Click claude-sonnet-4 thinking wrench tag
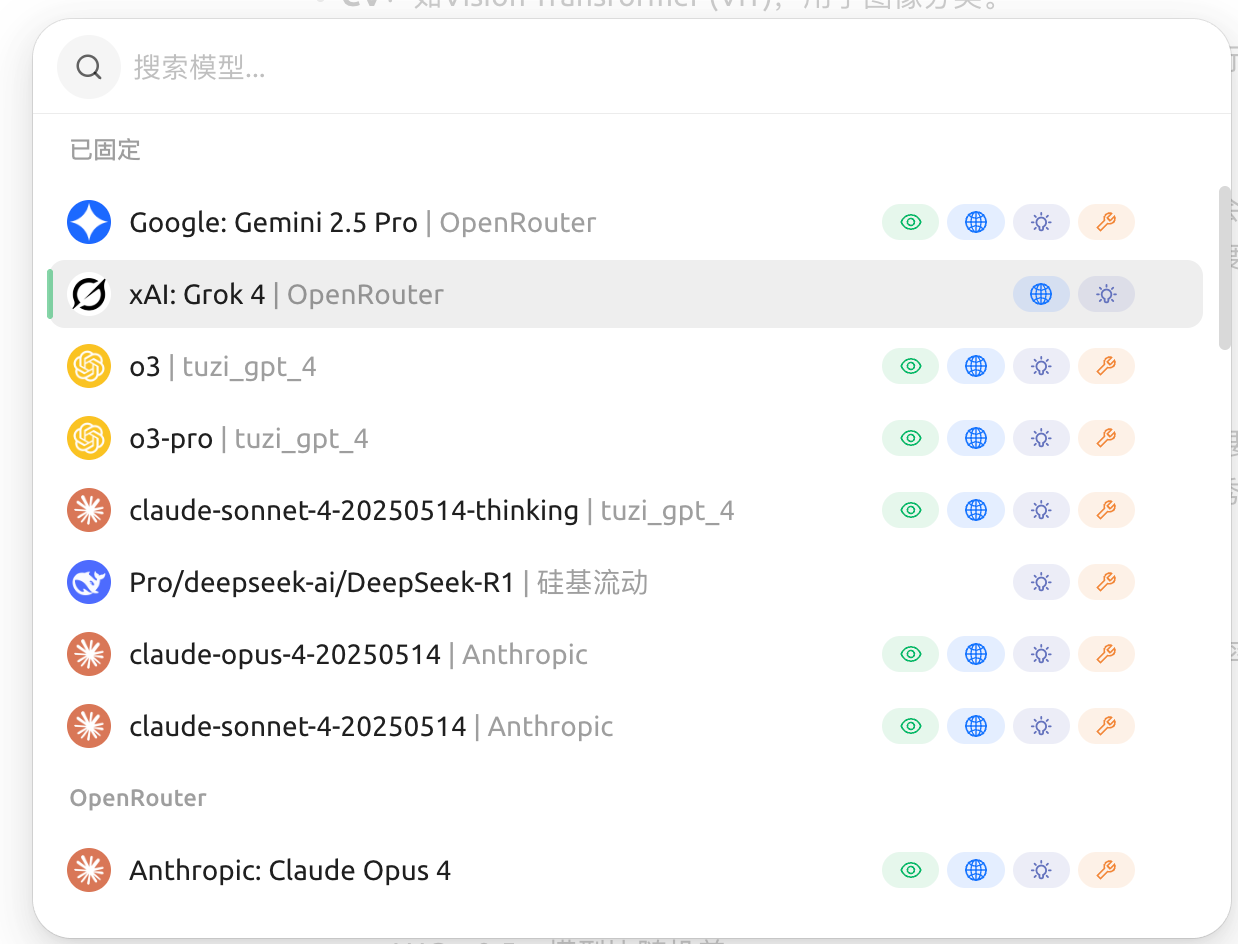 (x=1106, y=510)
